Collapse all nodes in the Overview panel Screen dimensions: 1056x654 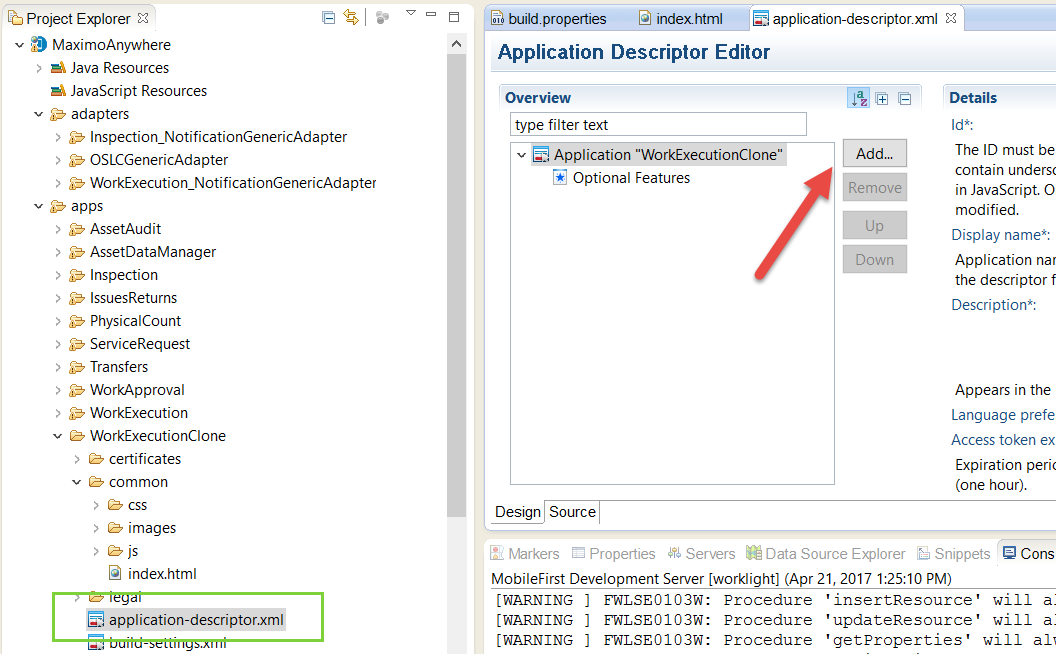click(904, 98)
